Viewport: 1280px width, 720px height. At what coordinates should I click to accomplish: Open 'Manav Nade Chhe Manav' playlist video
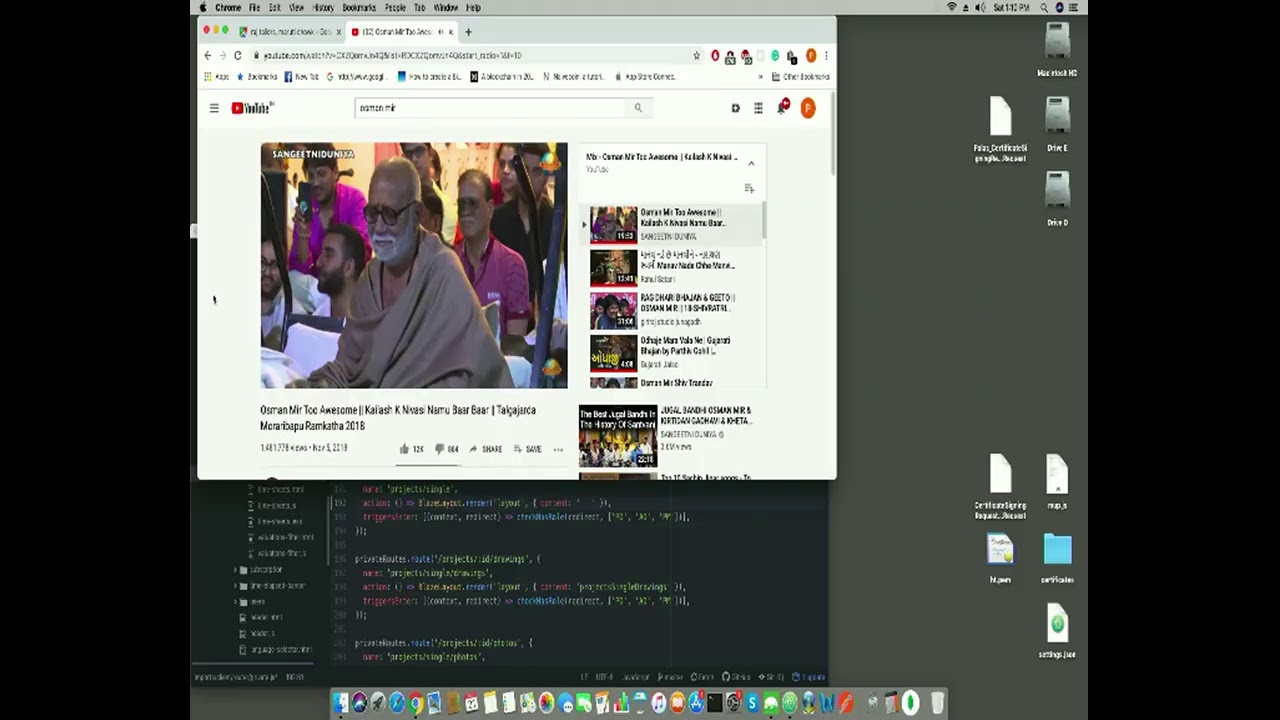pyautogui.click(x=672, y=267)
